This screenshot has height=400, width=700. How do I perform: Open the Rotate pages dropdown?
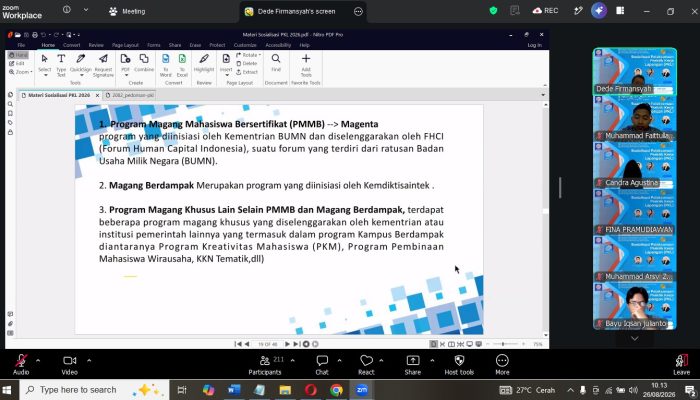(249, 55)
